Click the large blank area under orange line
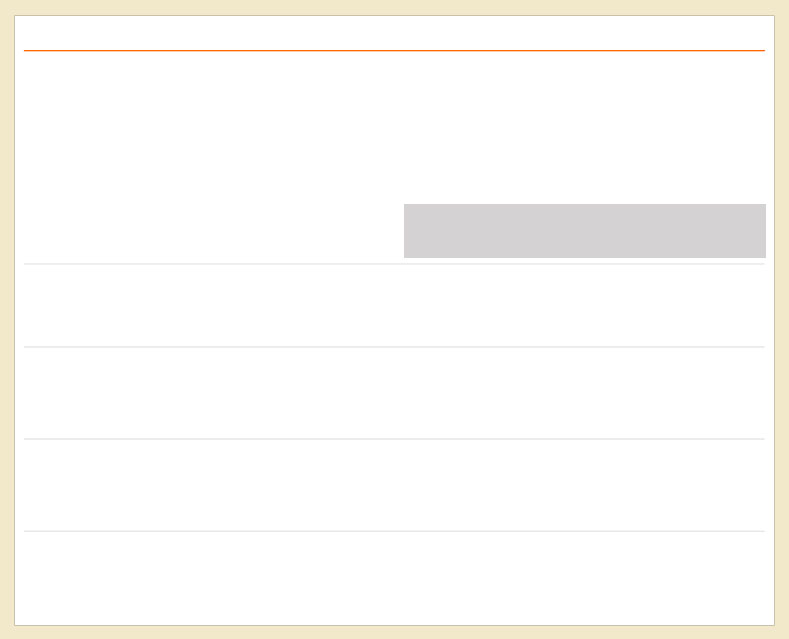Image resolution: width=789 pixels, height=639 pixels. tap(394, 127)
